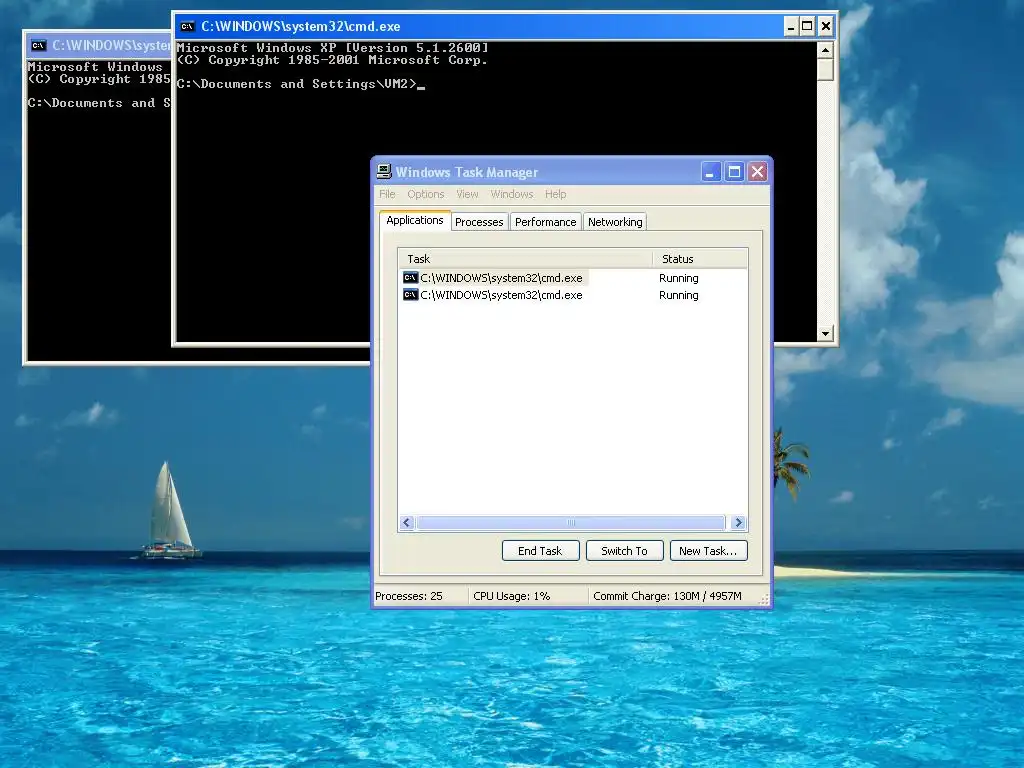Select the first cmd.exe task icon in list
This screenshot has height=768, width=1024.
410,278
